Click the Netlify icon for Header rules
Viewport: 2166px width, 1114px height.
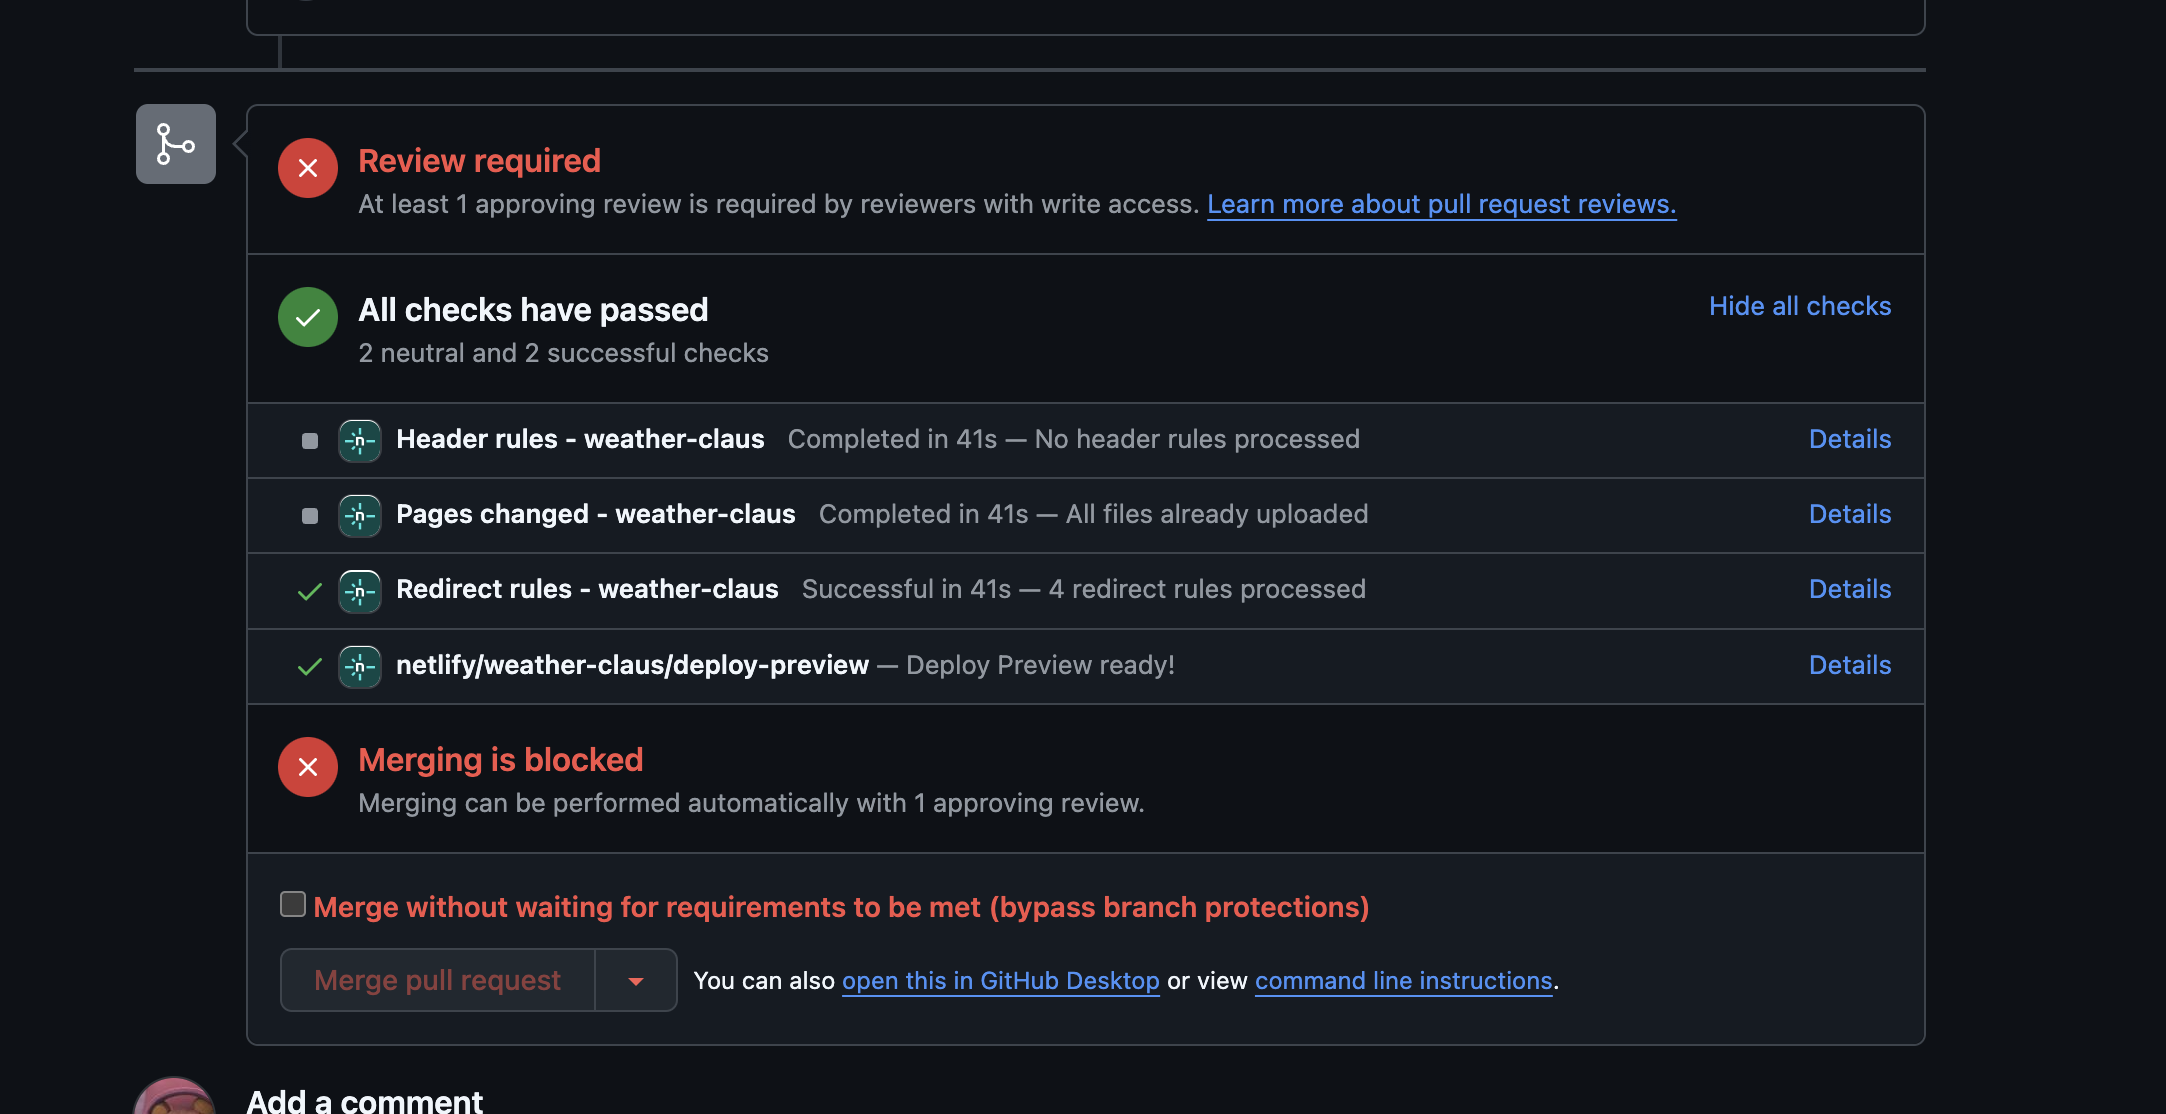click(x=360, y=441)
